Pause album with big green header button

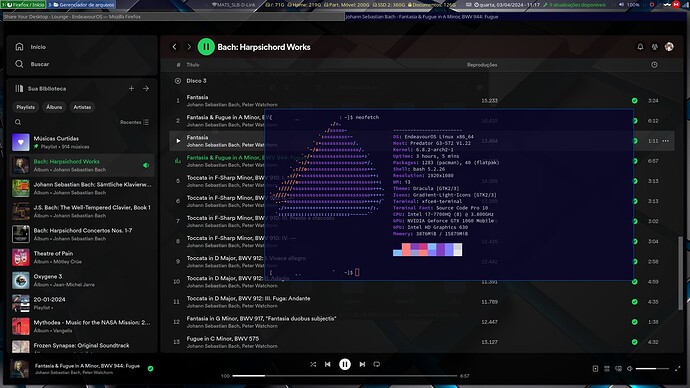(x=206, y=47)
